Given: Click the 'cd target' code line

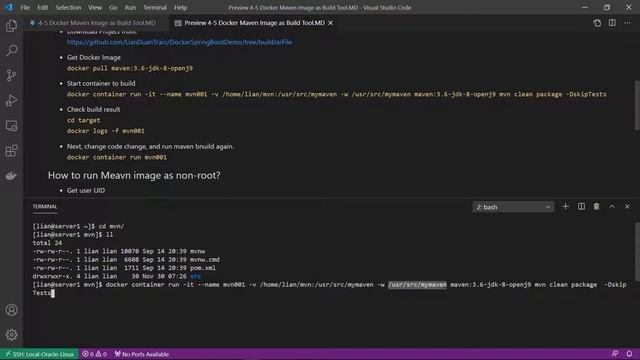Looking at the screenshot, I should pyautogui.click(x=83, y=120).
